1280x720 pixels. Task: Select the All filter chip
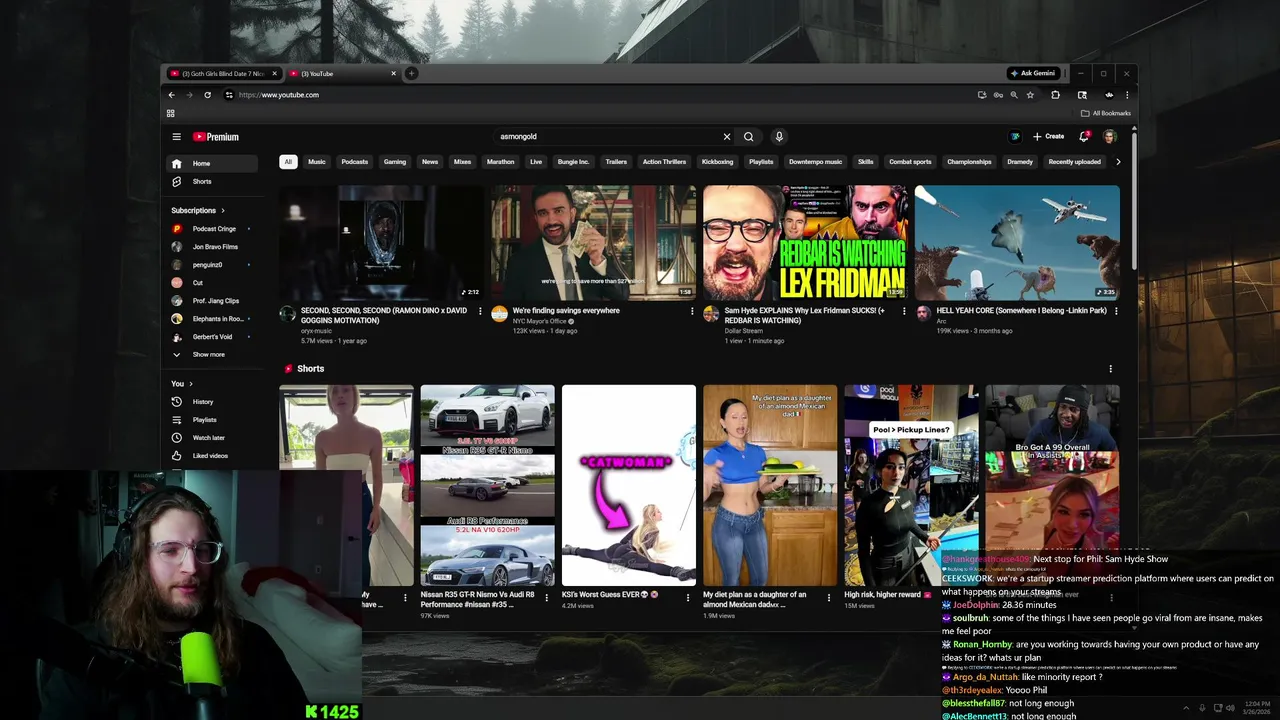(288, 162)
